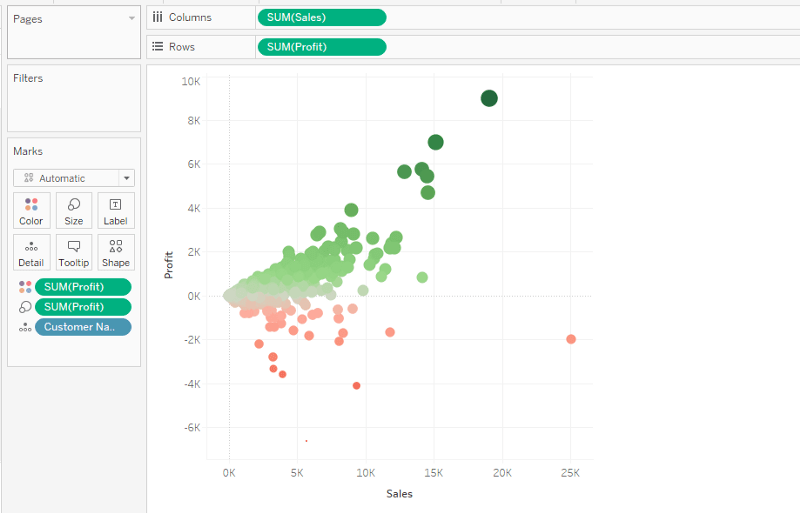
Task: Click the Columns shelf icon
Action: (157, 17)
